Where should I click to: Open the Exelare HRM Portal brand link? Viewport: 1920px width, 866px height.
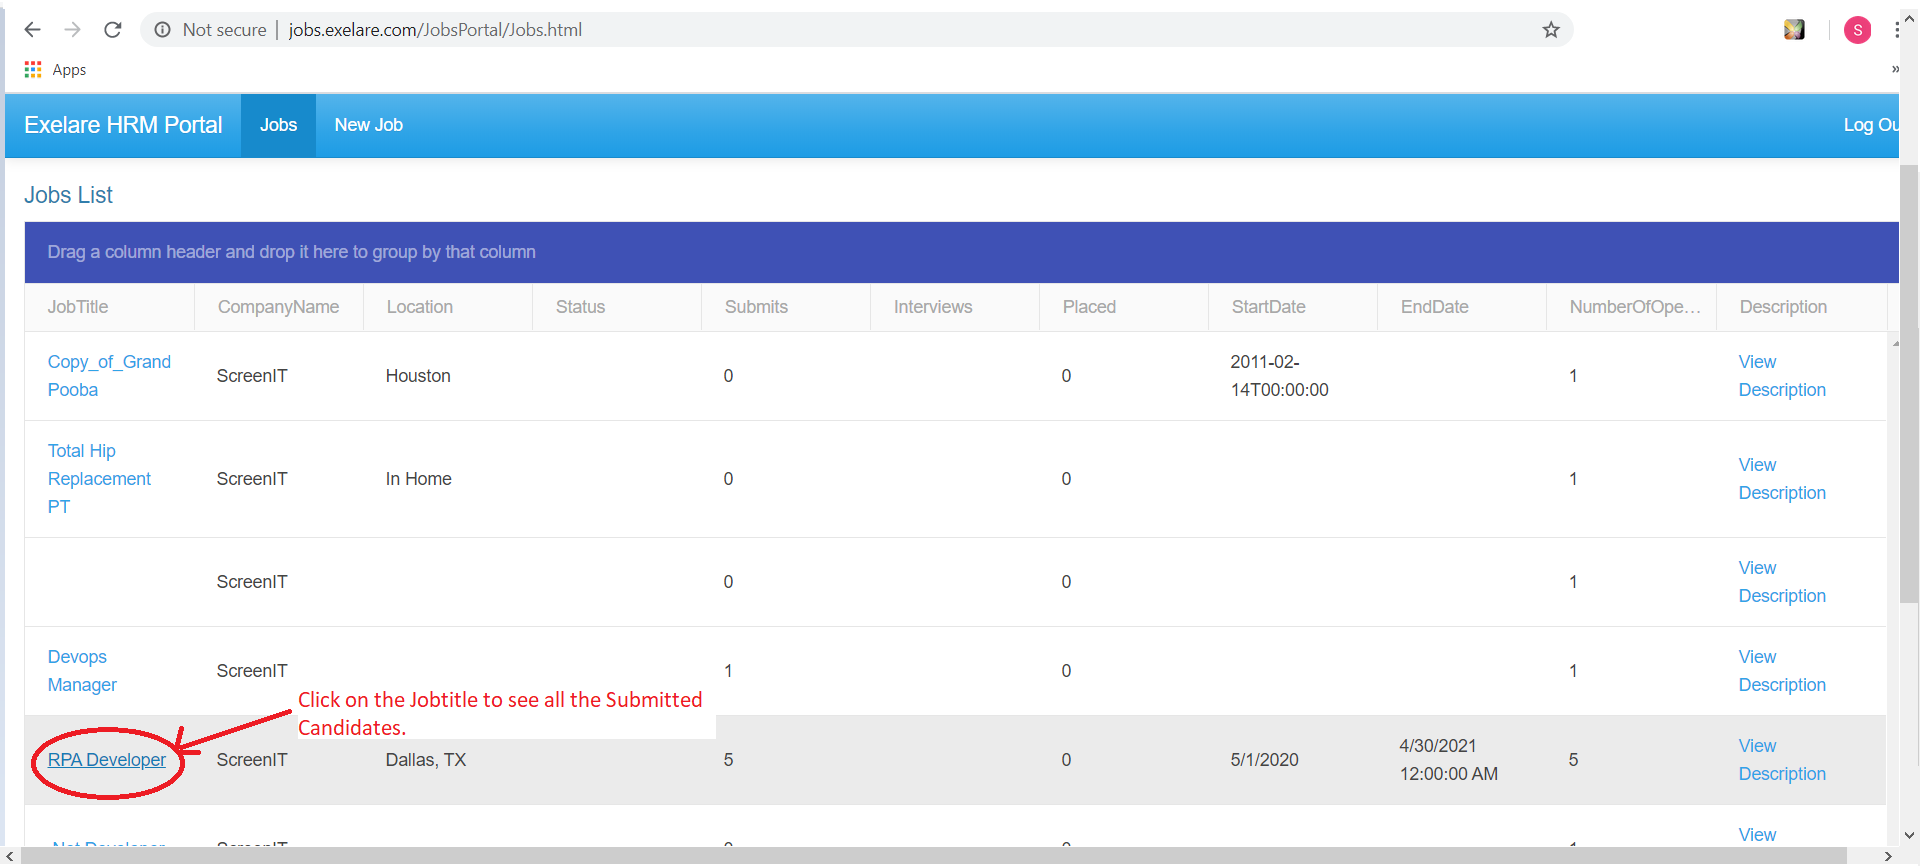(x=123, y=125)
